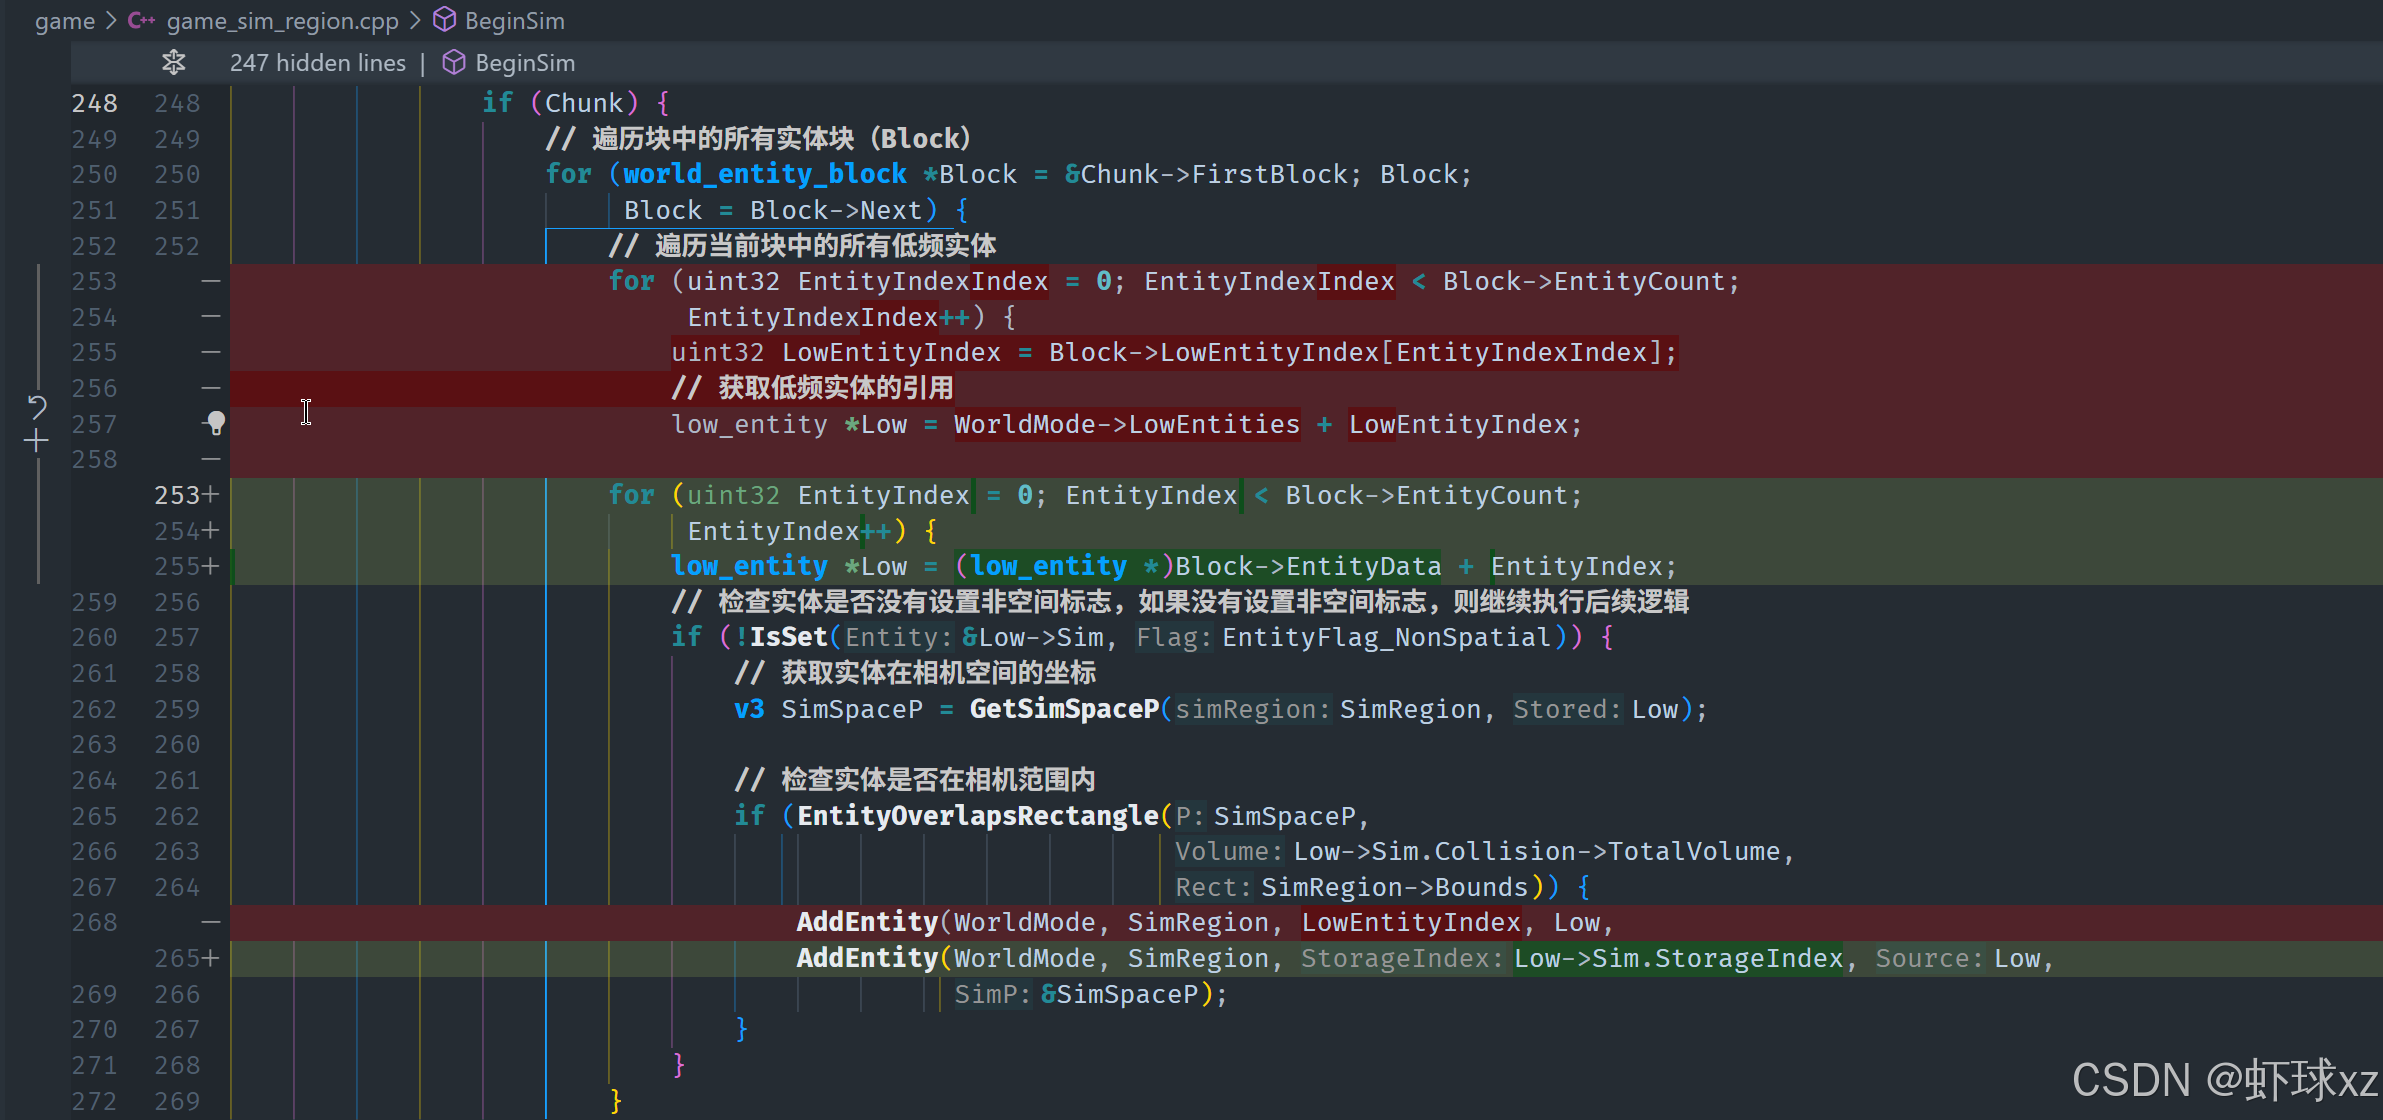Click the minus marker on deleted line 268
The width and height of the screenshot is (2383, 1120).
tap(210, 922)
